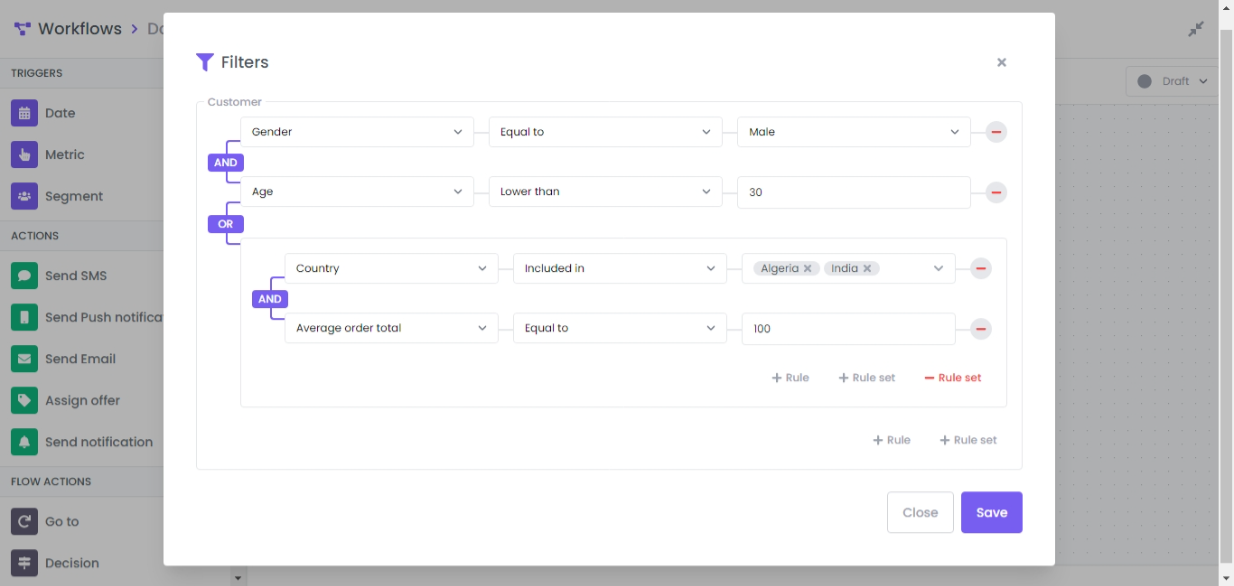Click the order total value field showing 100
This screenshot has height=586, width=1234.
[848, 328]
